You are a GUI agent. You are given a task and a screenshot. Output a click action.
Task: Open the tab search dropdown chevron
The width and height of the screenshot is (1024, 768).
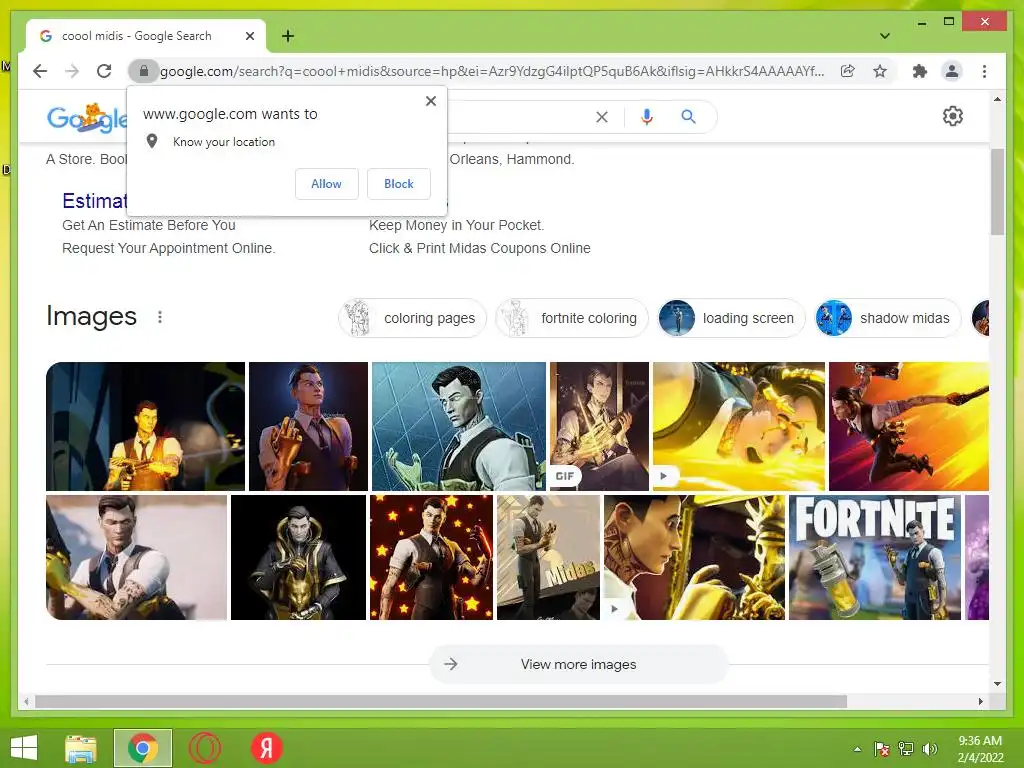pos(884,36)
